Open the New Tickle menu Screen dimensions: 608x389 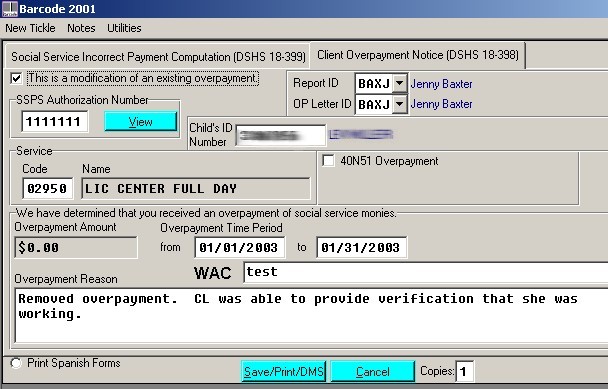click(x=30, y=28)
